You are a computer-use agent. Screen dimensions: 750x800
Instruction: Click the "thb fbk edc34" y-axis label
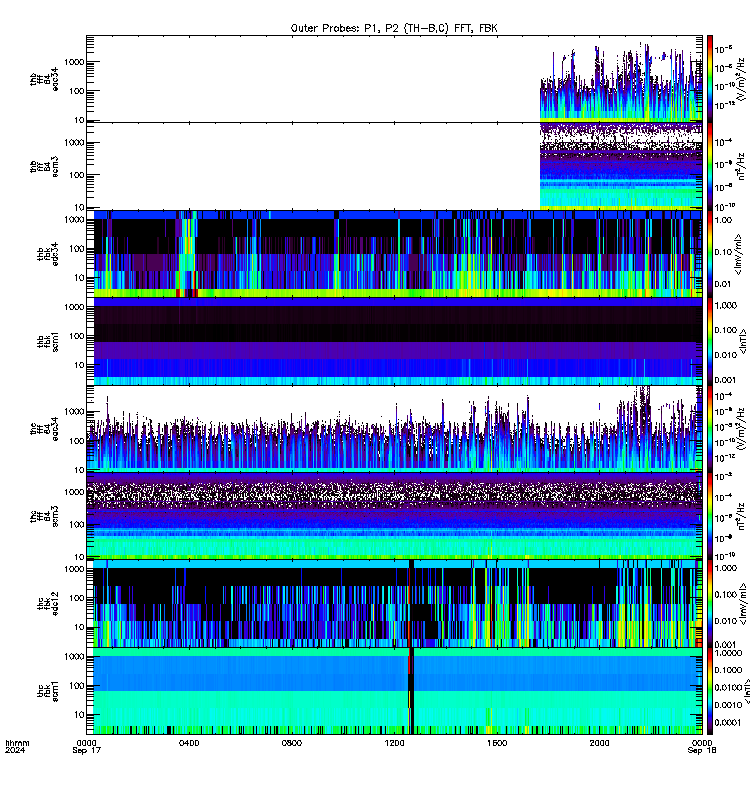(47, 254)
